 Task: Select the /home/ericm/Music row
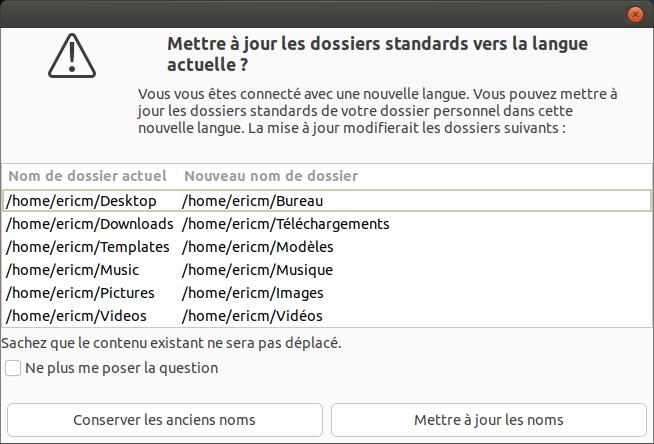pyautogui.click(x=73, y=270)
